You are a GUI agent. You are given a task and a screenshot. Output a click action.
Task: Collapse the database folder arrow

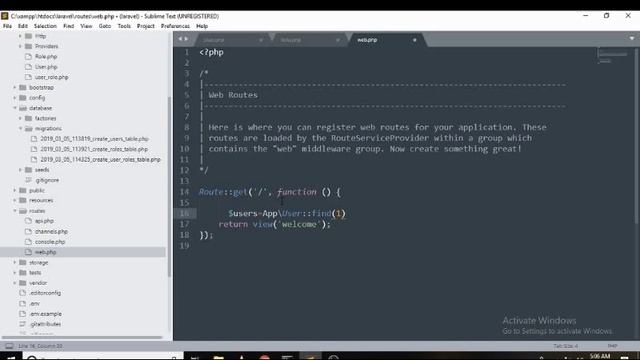click(15, 108)
